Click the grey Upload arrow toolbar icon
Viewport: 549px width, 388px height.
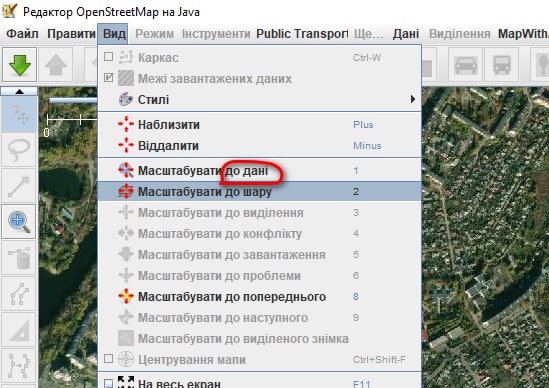56,65
